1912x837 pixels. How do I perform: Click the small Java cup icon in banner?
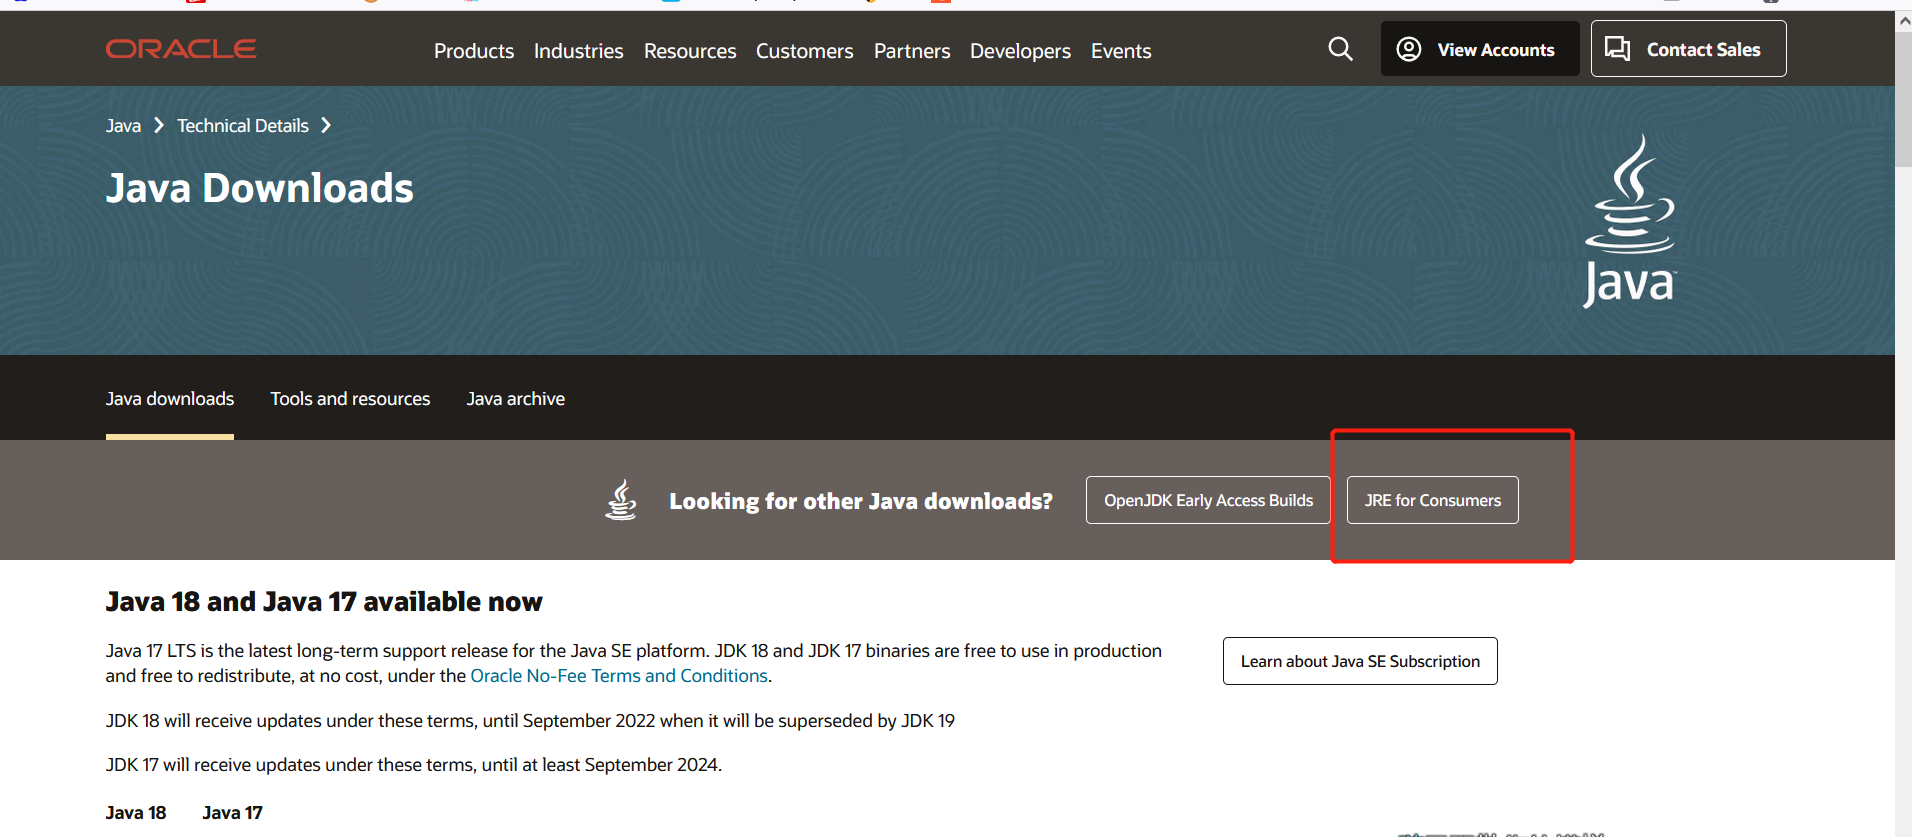[621, 500]
